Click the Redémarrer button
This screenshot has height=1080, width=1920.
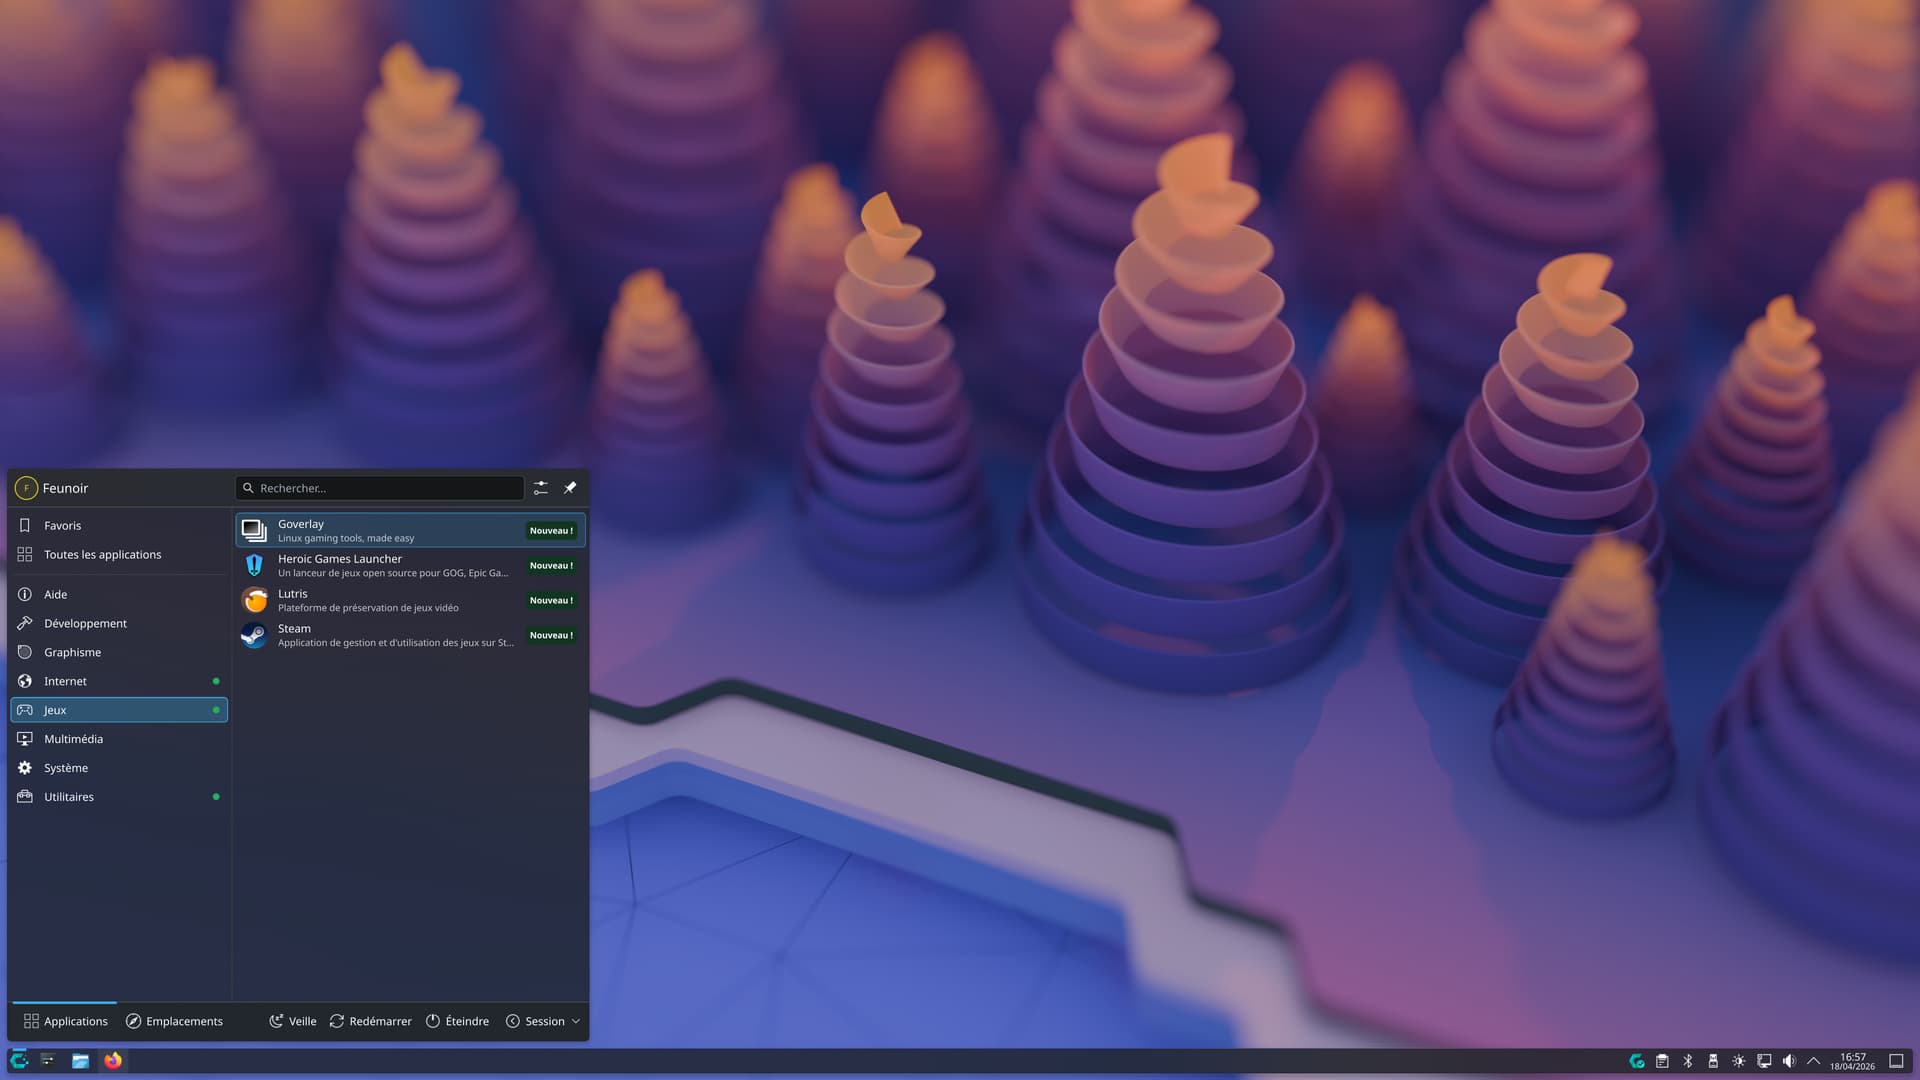tap(370, 1021)
